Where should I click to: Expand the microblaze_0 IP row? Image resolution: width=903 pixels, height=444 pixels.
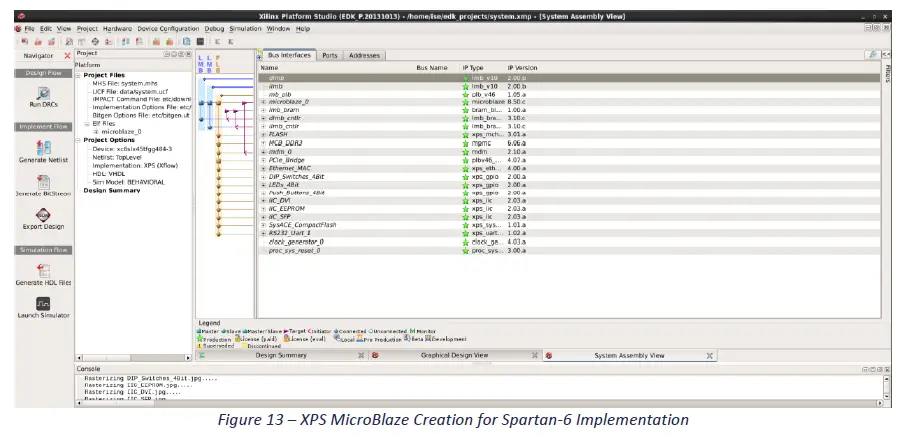pyautogui.click(x=264, y=102)
